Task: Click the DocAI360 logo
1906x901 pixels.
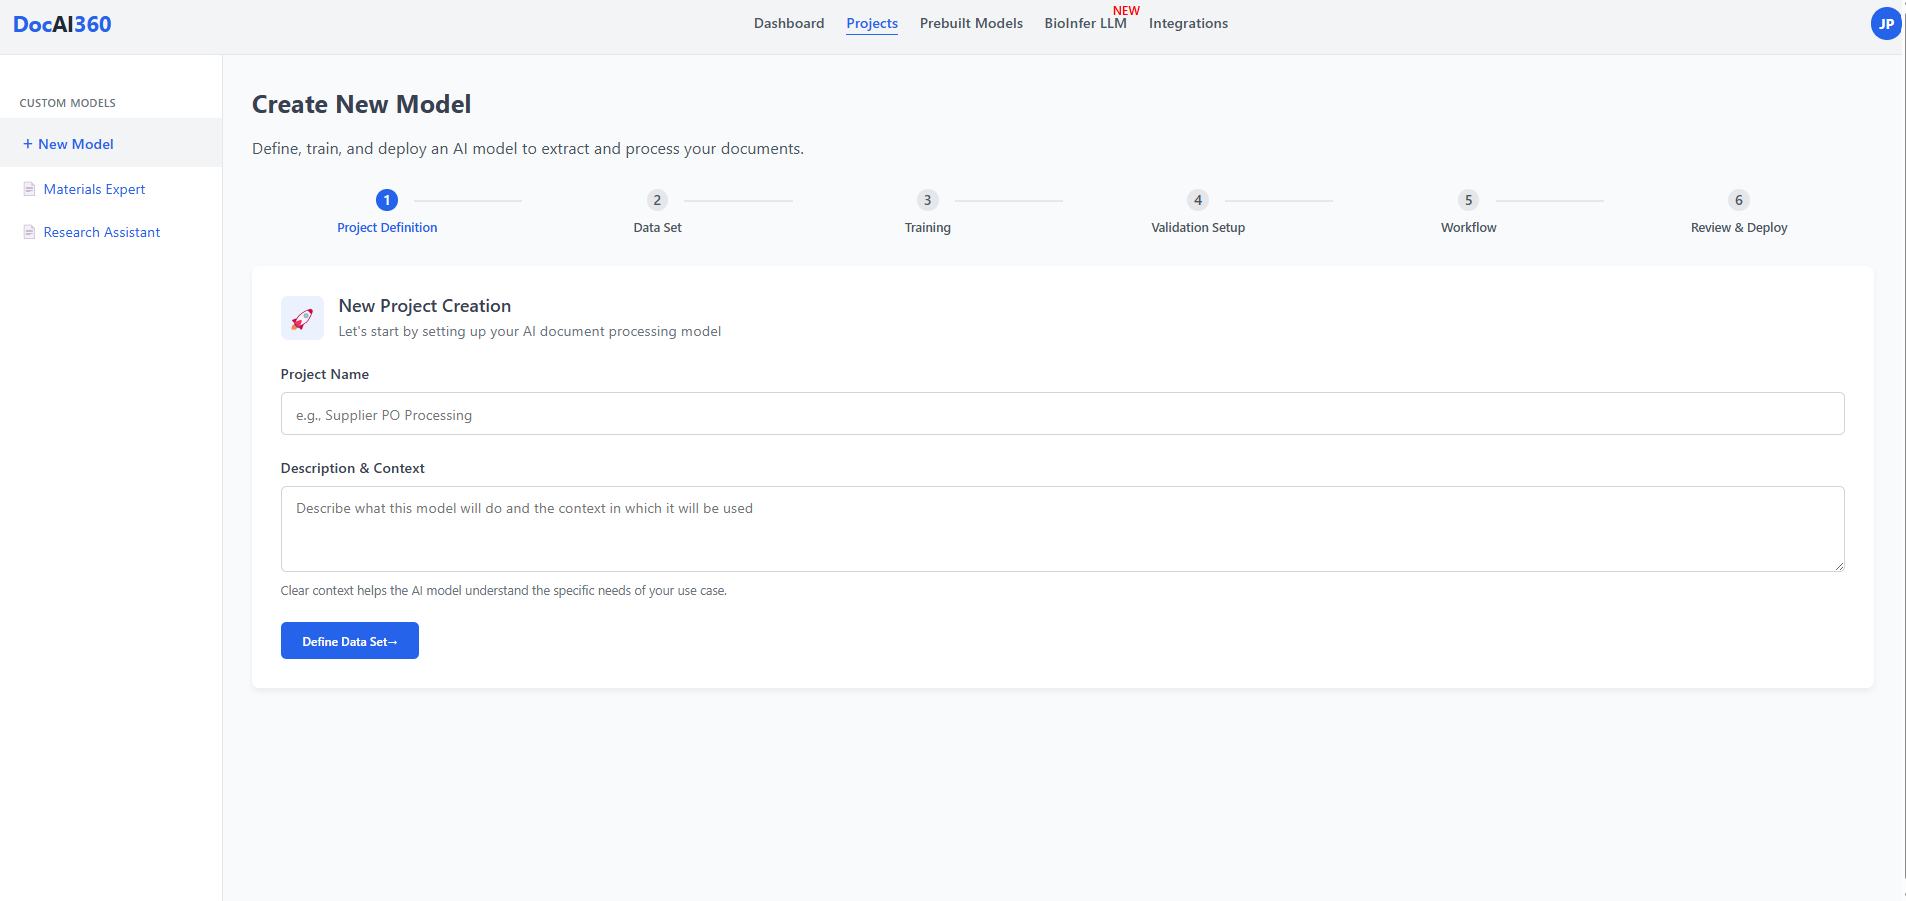Action: pos(62,23)
